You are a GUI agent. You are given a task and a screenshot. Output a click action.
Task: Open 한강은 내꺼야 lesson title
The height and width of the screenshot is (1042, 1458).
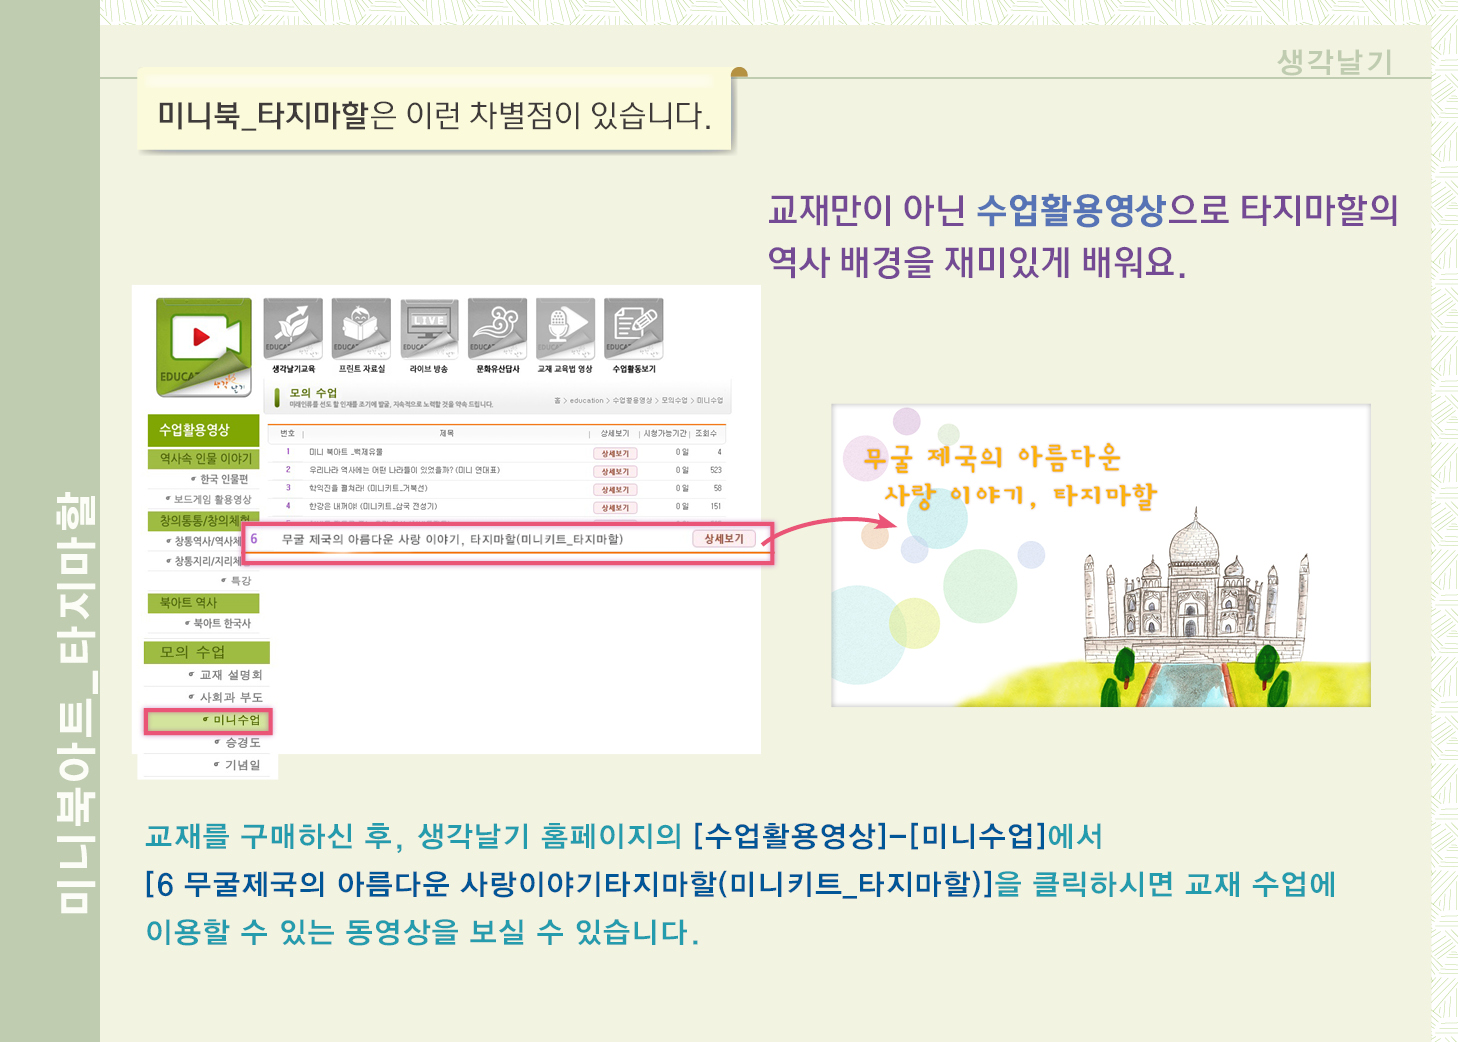click(372, 506)
